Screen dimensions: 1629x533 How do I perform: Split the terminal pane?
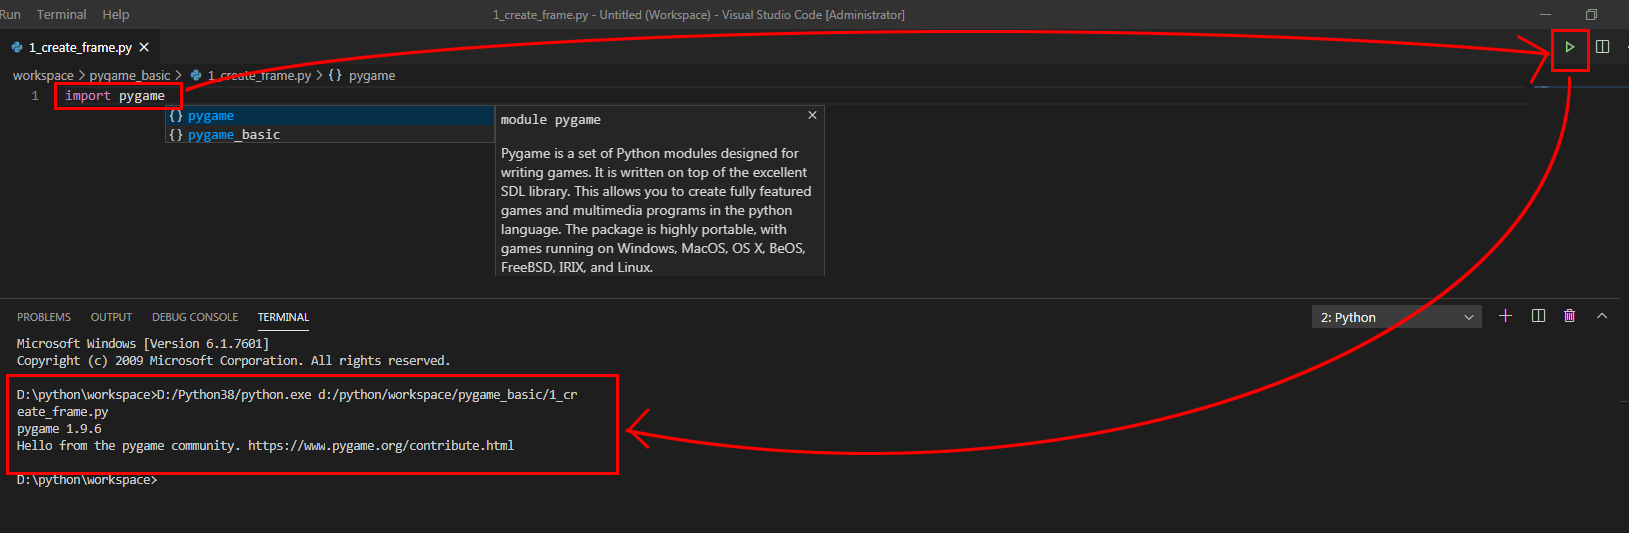point(1538,316)
